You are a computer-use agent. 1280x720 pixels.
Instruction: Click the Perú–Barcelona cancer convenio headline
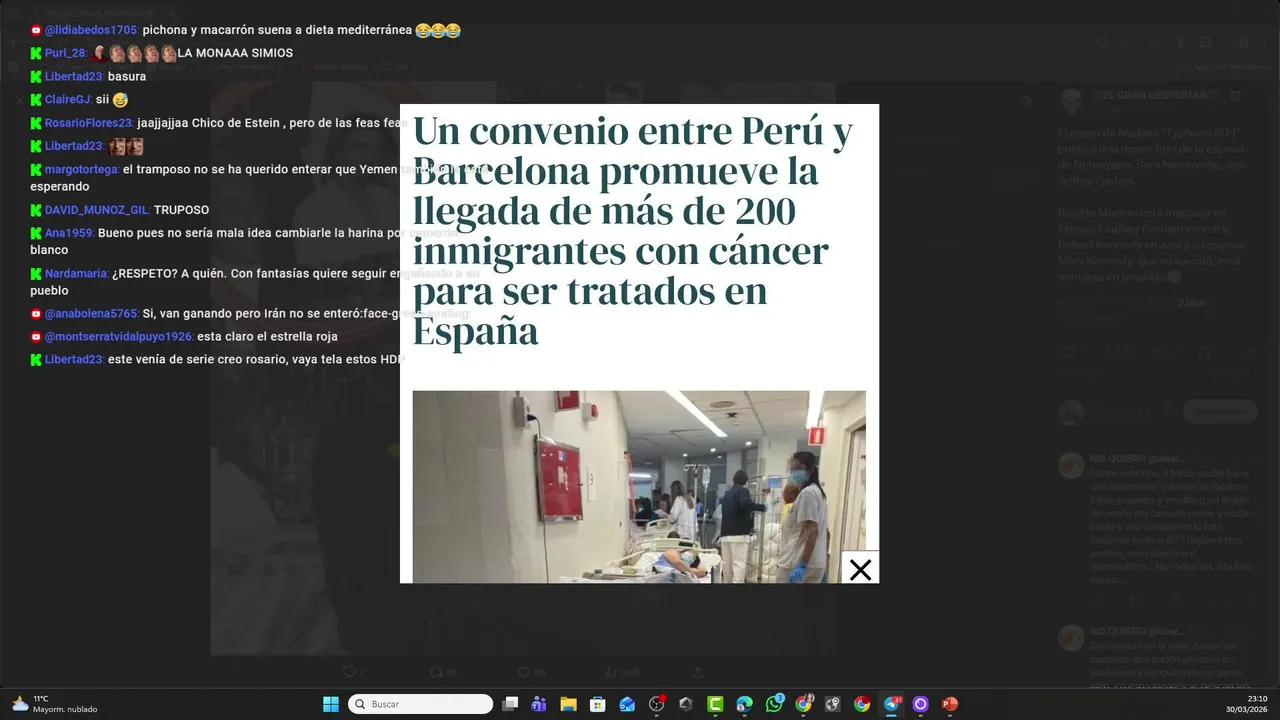pyautogui.click(x=634, y=231)
